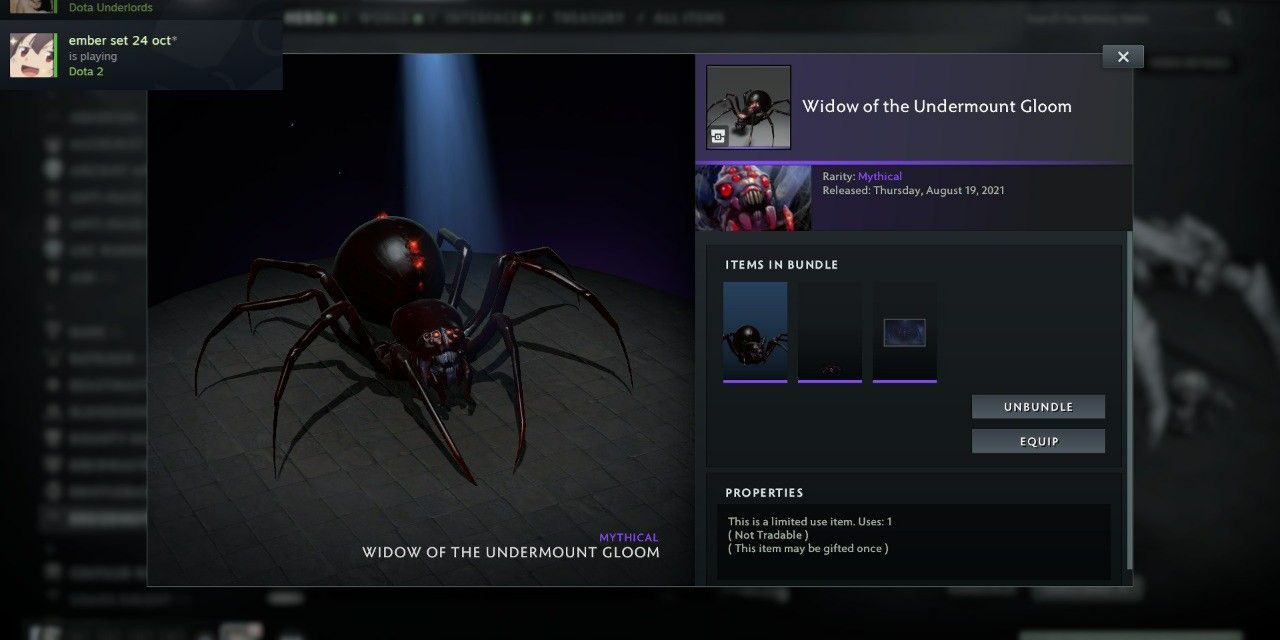Viewport: 1280px width, 640px height.
Task: Click the Unbundle button
Action: click(x=1038, y=407)
